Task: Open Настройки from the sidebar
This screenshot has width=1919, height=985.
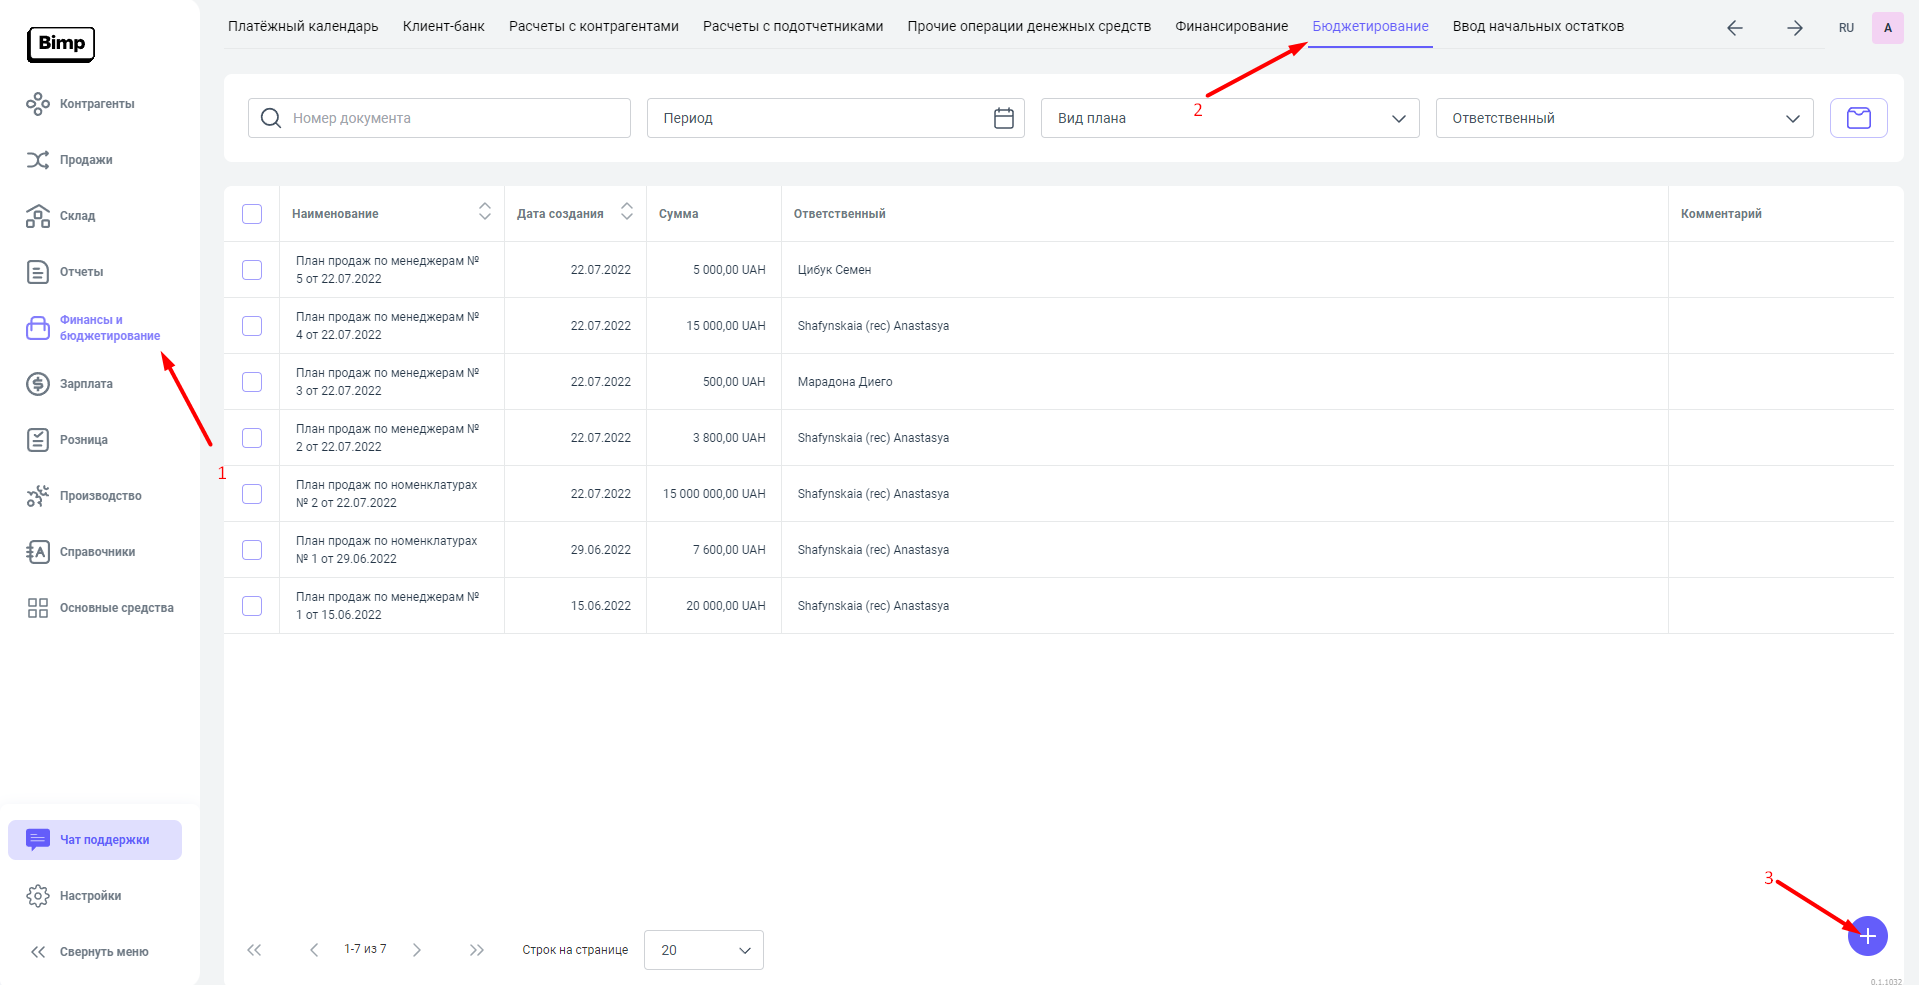Action: click(90, 896)
